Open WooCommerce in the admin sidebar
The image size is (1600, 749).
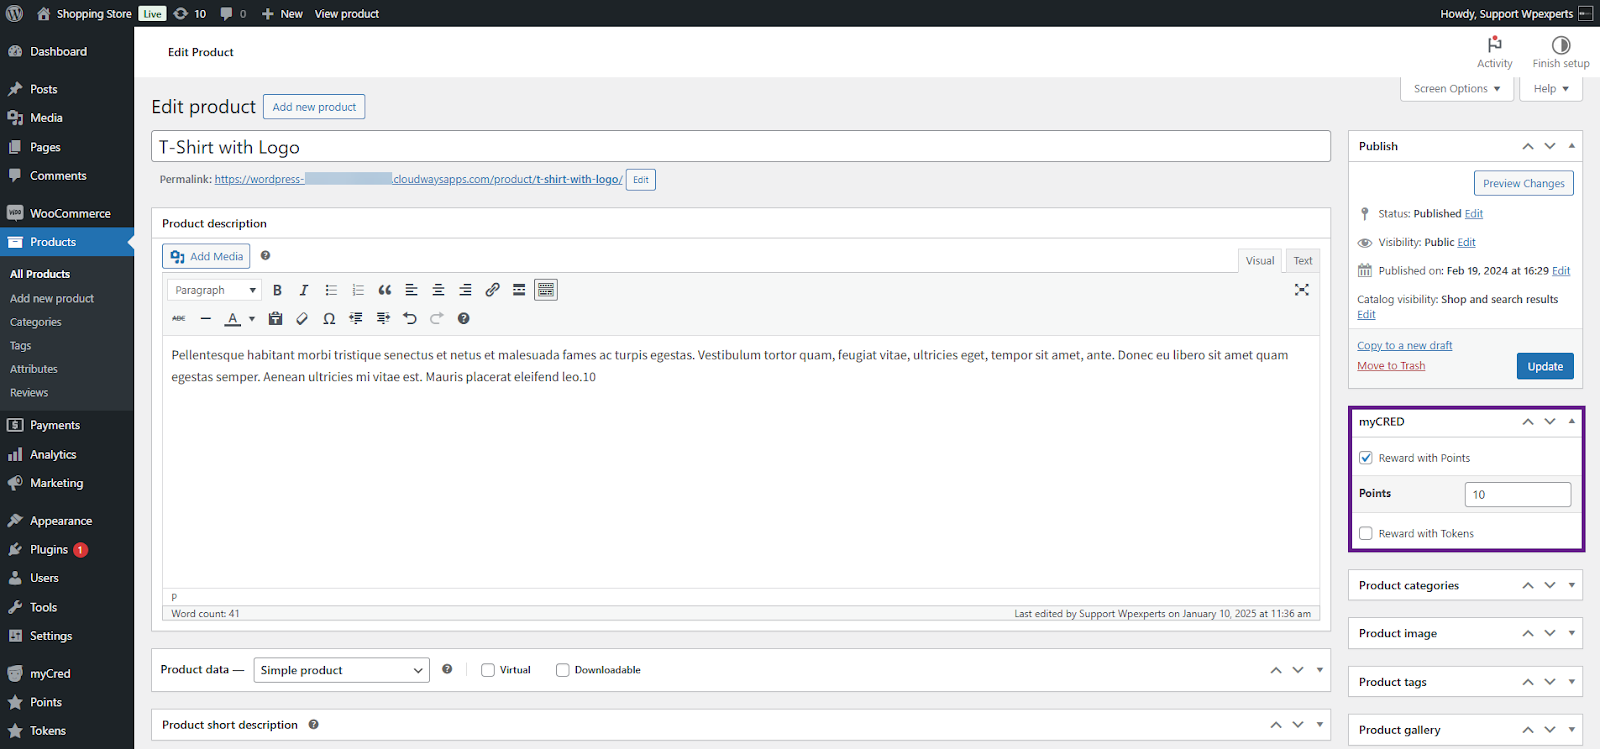click(70, 213)
